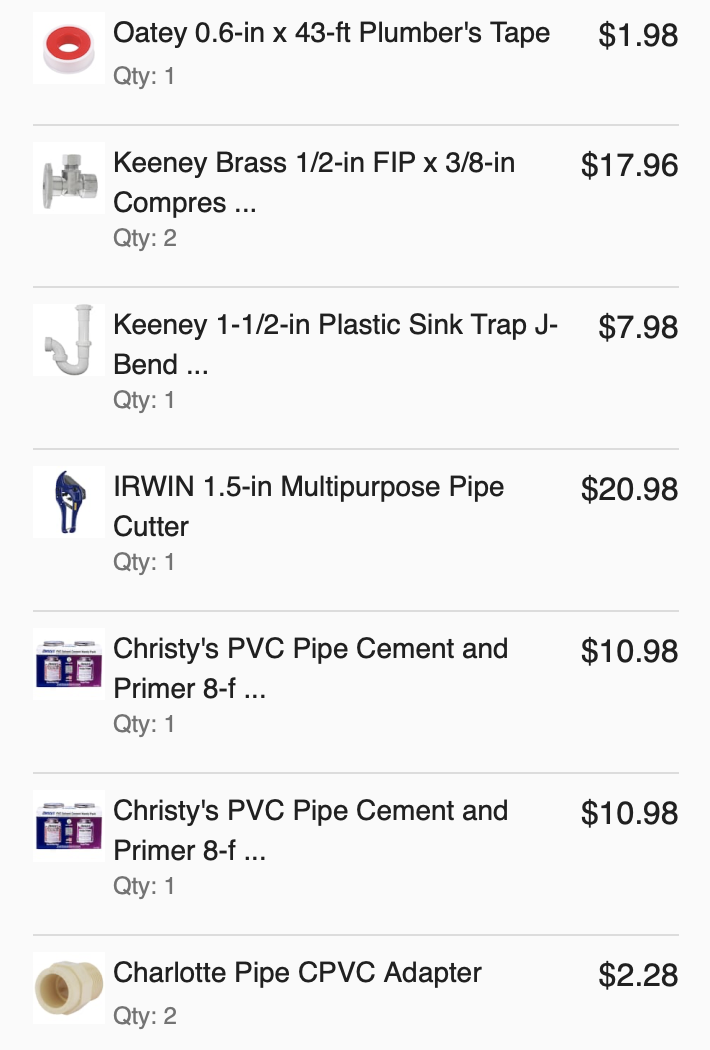710x1050 pixels.
Task: Open Oatey Plumber's Tape item title
Action: point(332,33)
